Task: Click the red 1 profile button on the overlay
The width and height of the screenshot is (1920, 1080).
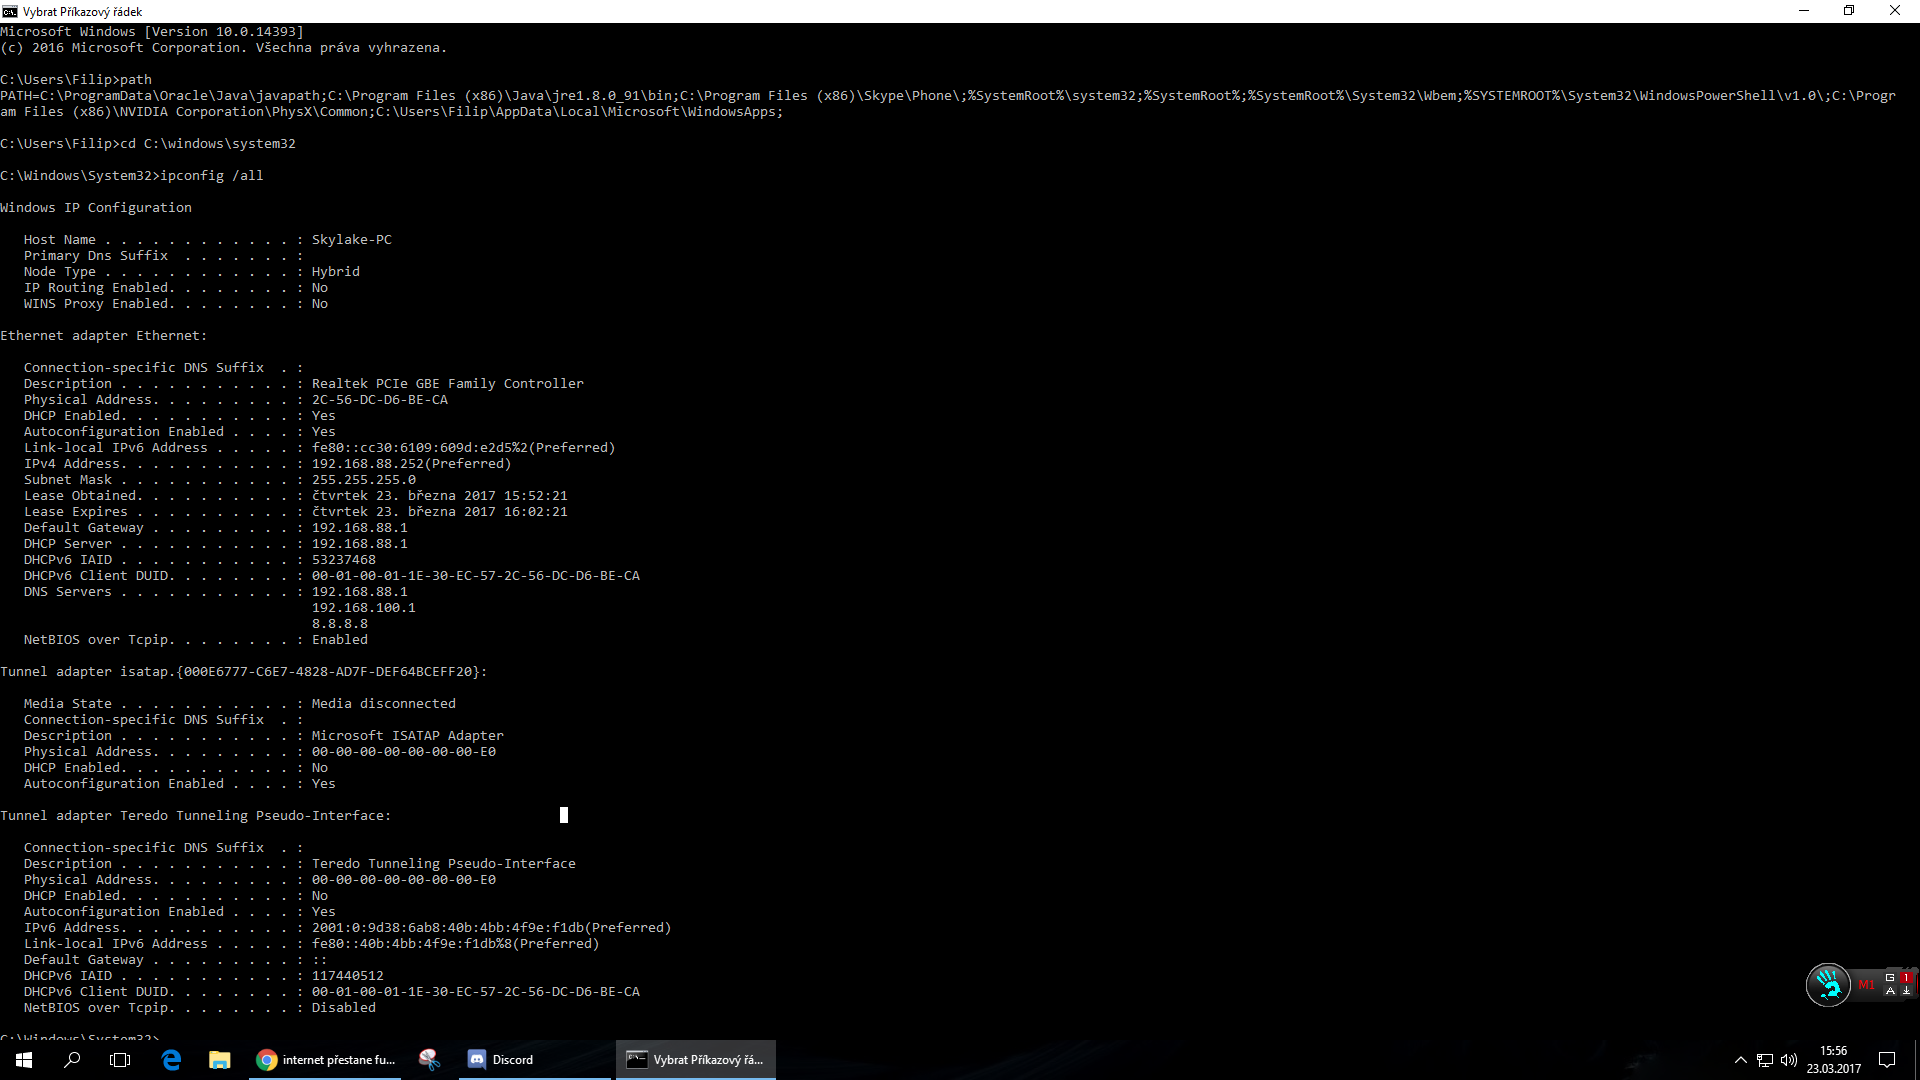Action: tap(1906, 977)
